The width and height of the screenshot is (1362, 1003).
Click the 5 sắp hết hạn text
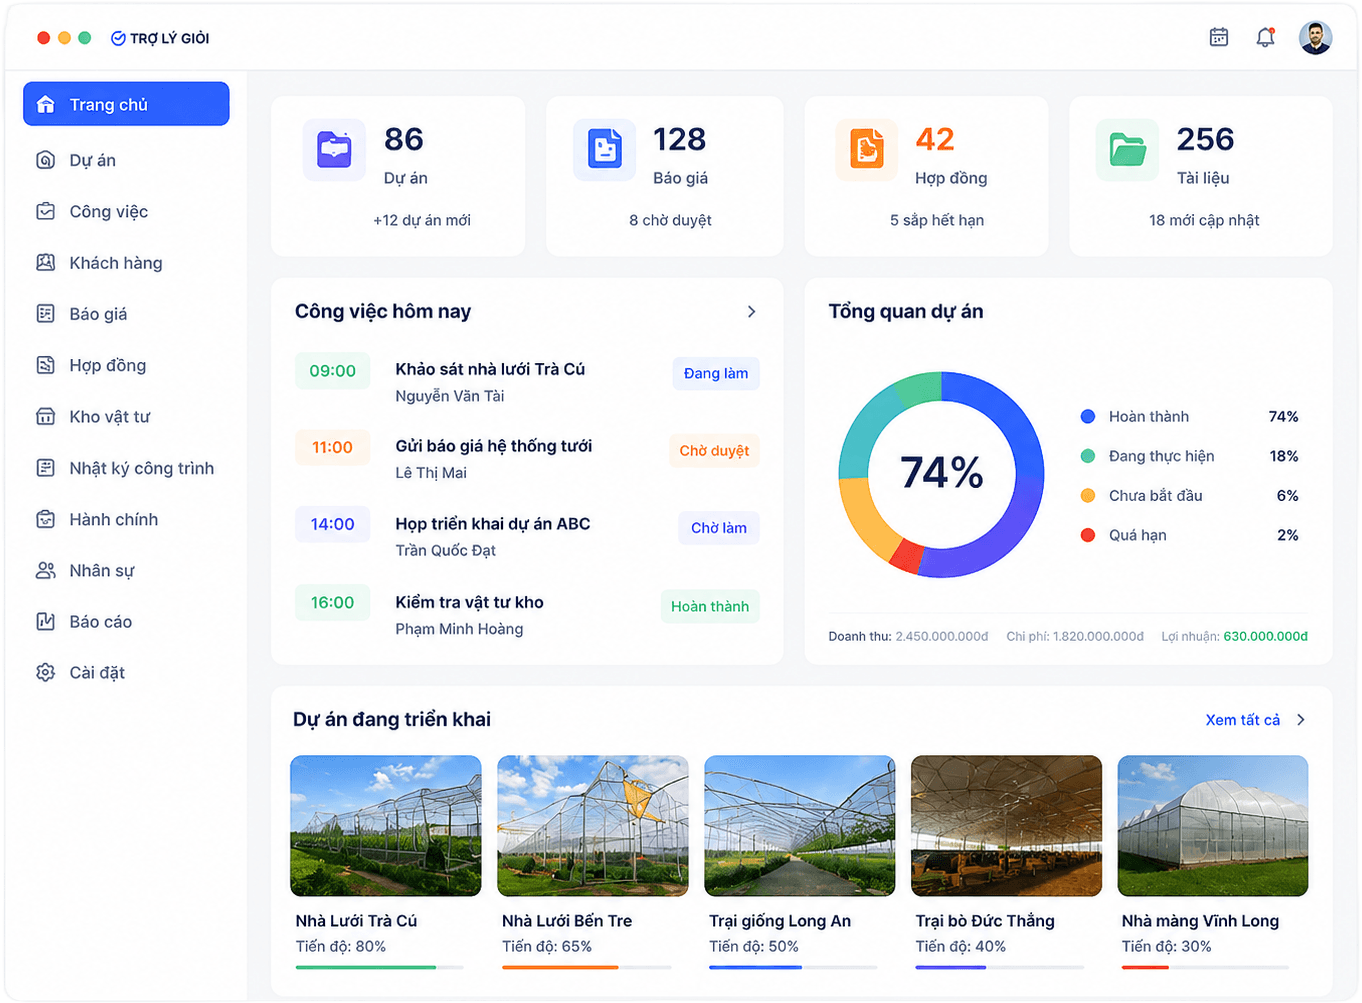937,220
